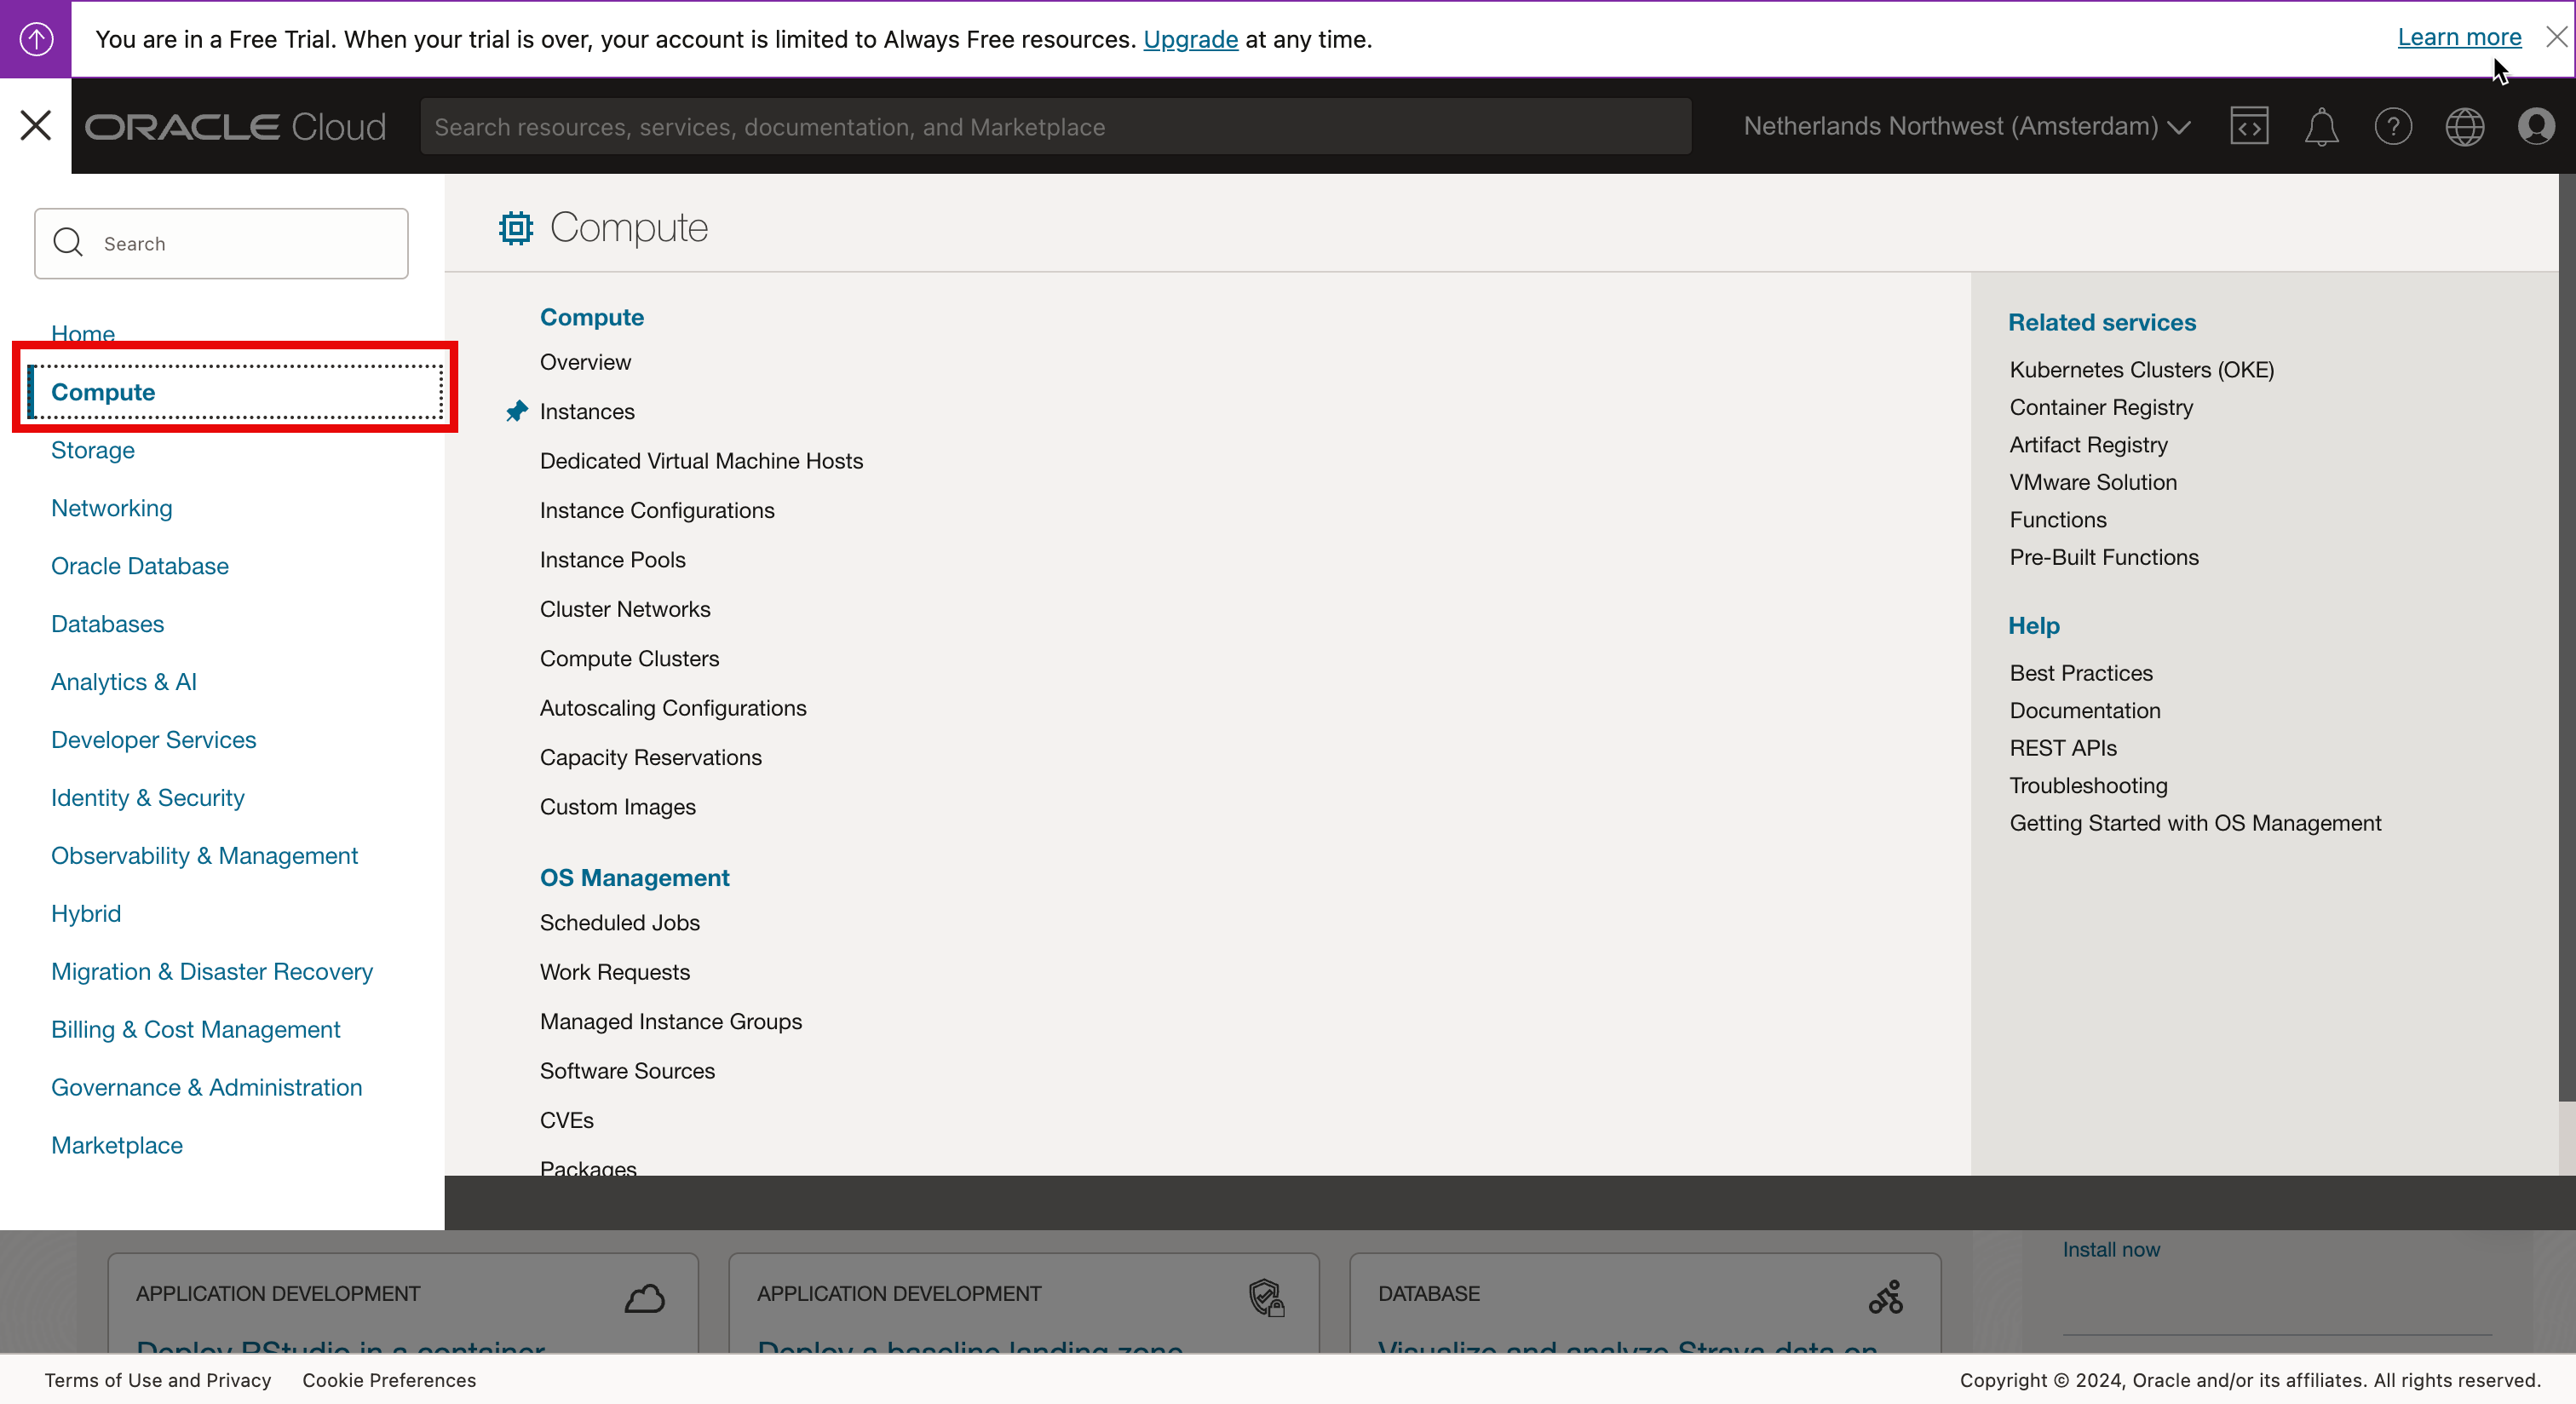Open Instance Pools link
Image resolution: width=2576 pixels, height=1404 pixels.
click(612, 560)
